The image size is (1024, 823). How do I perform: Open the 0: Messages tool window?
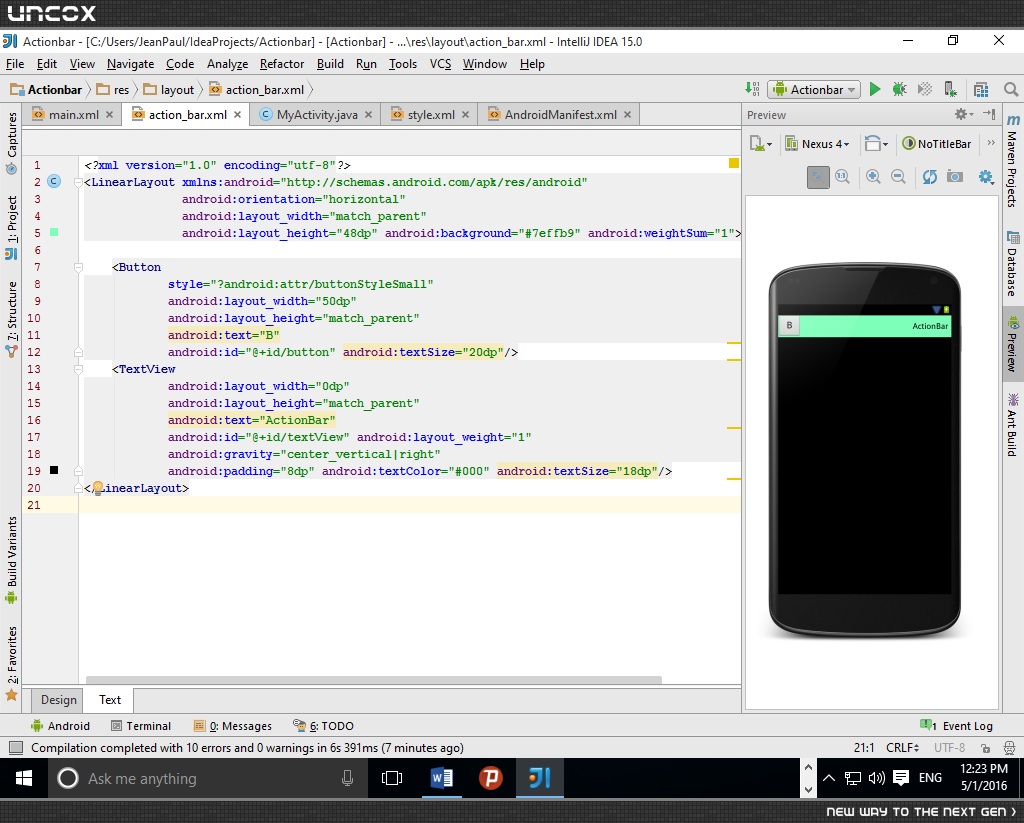[232, 726]
